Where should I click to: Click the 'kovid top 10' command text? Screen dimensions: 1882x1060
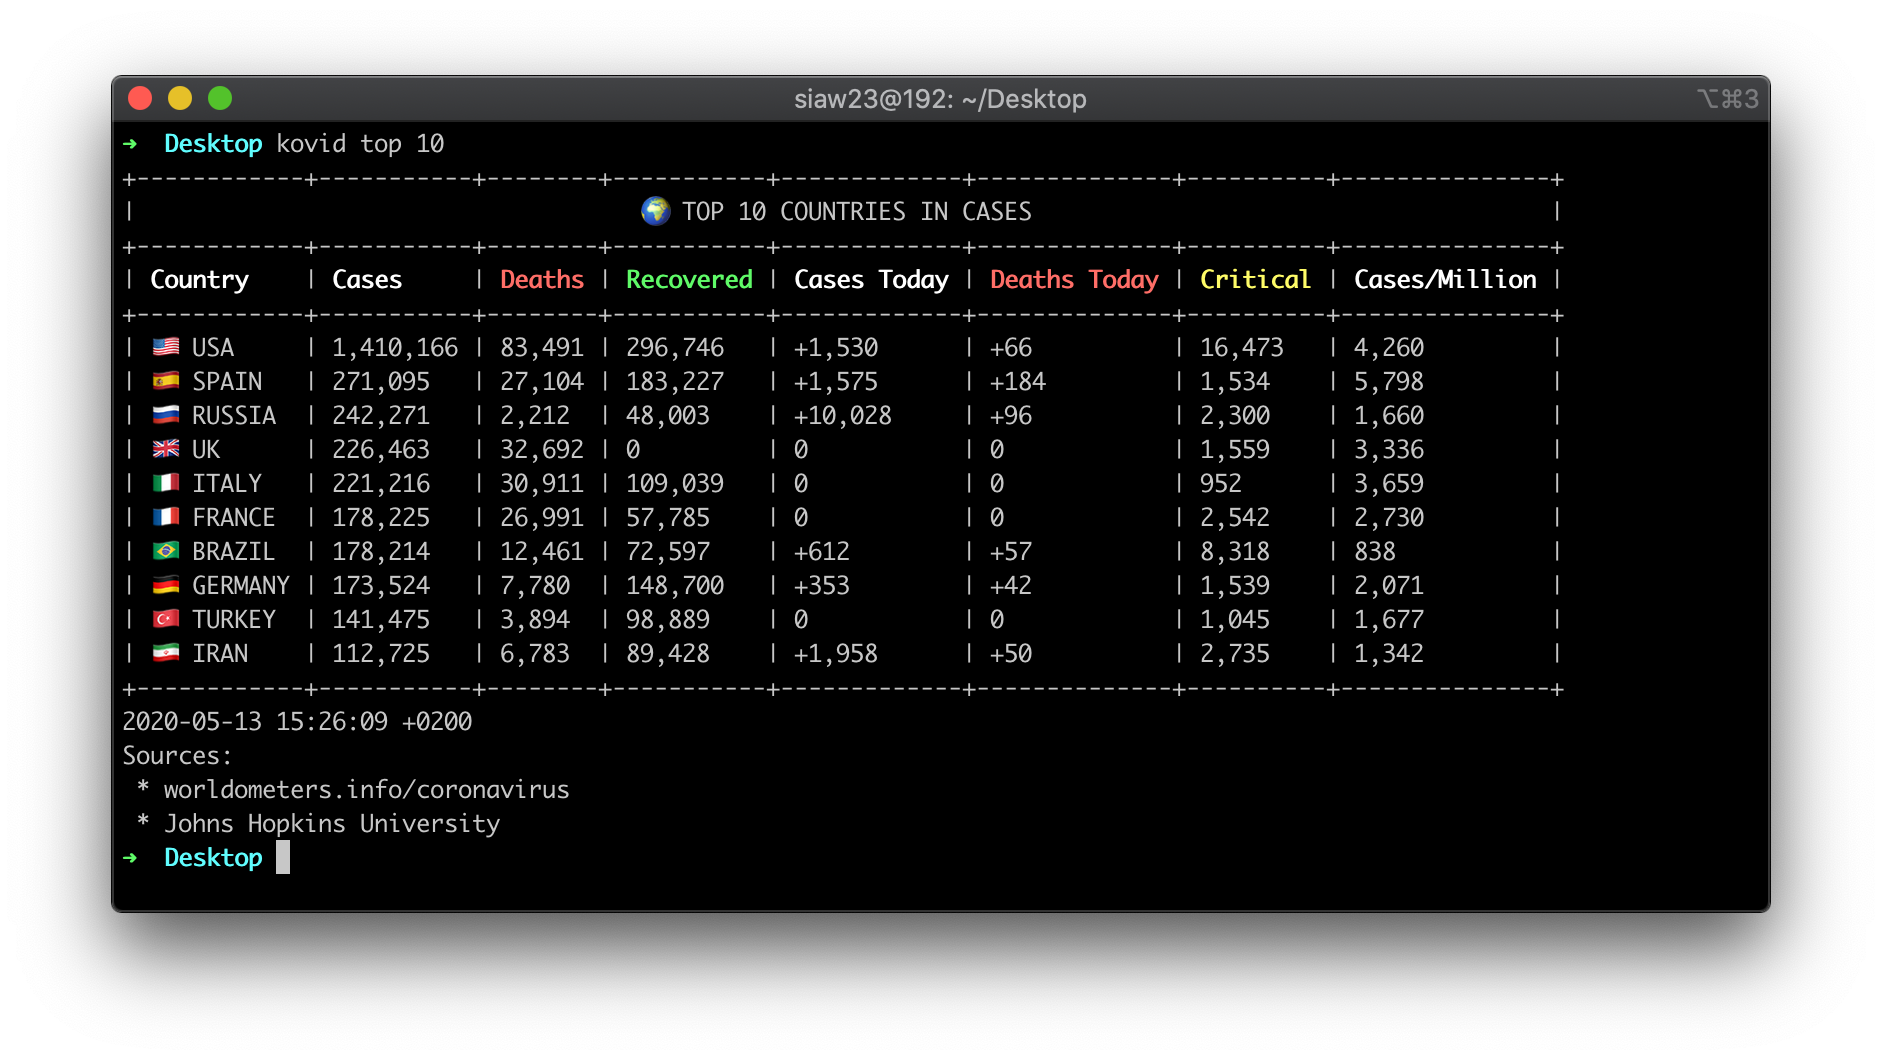click(x=360, y=144)
